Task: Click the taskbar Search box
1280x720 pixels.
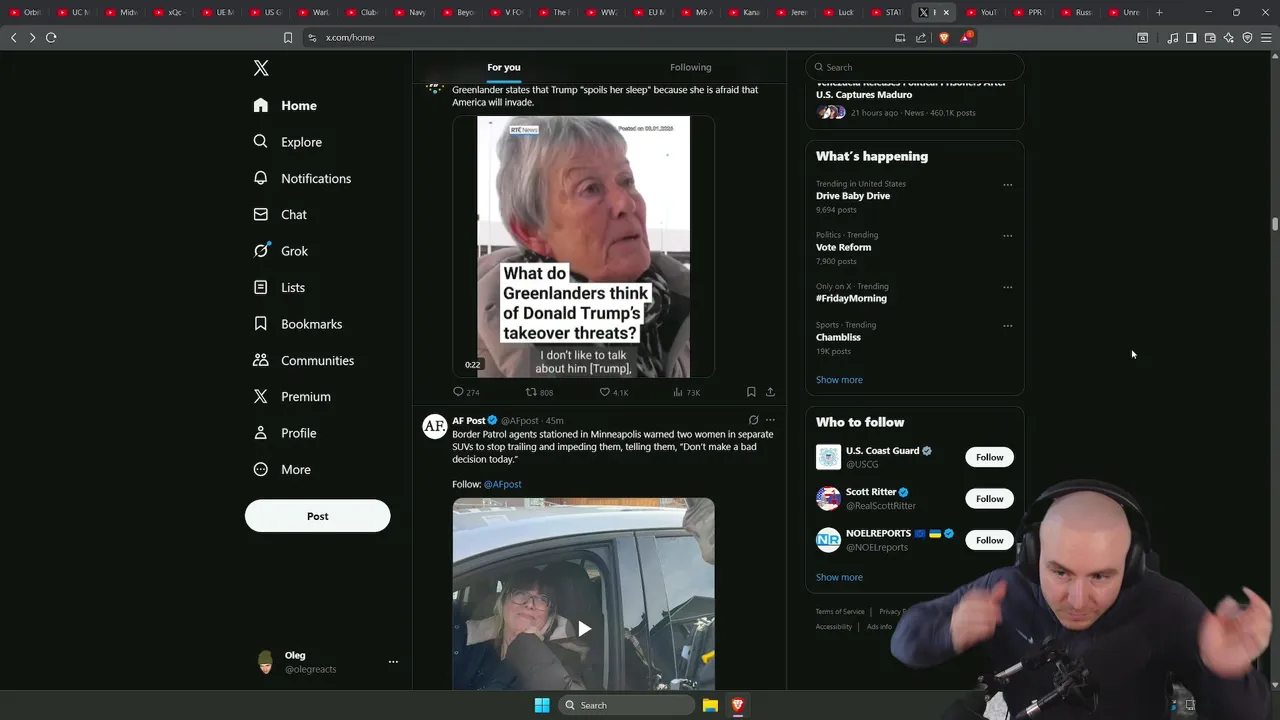Action: pos(626,705)
